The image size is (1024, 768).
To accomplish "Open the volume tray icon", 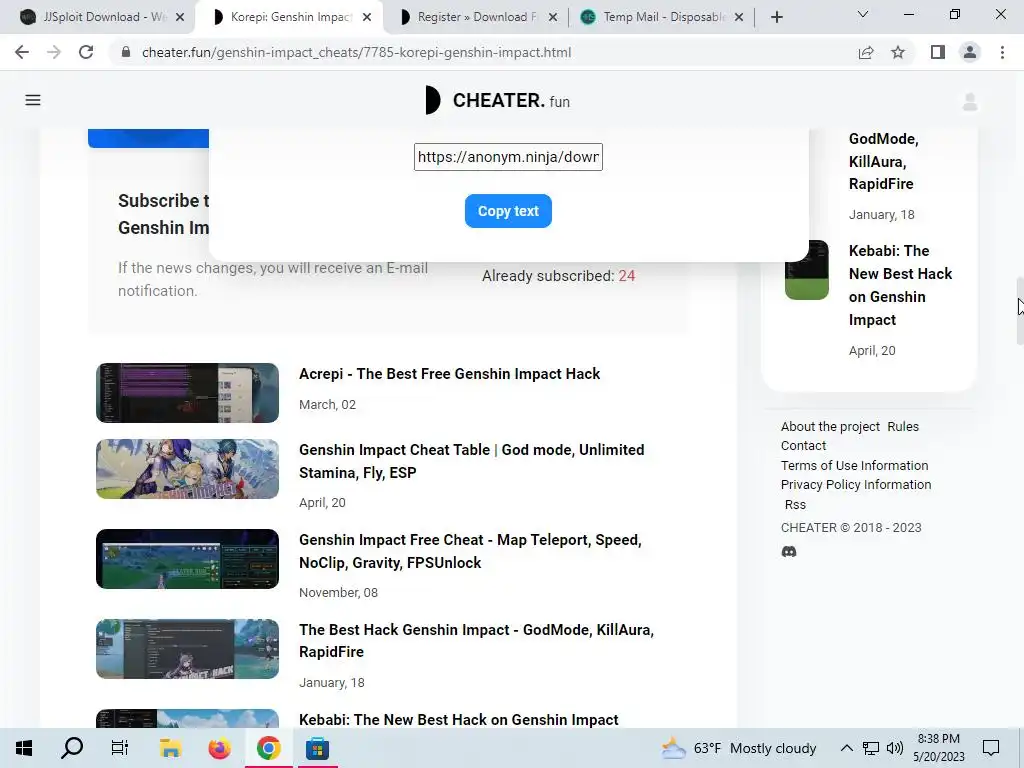I will [x=895, y=748].
